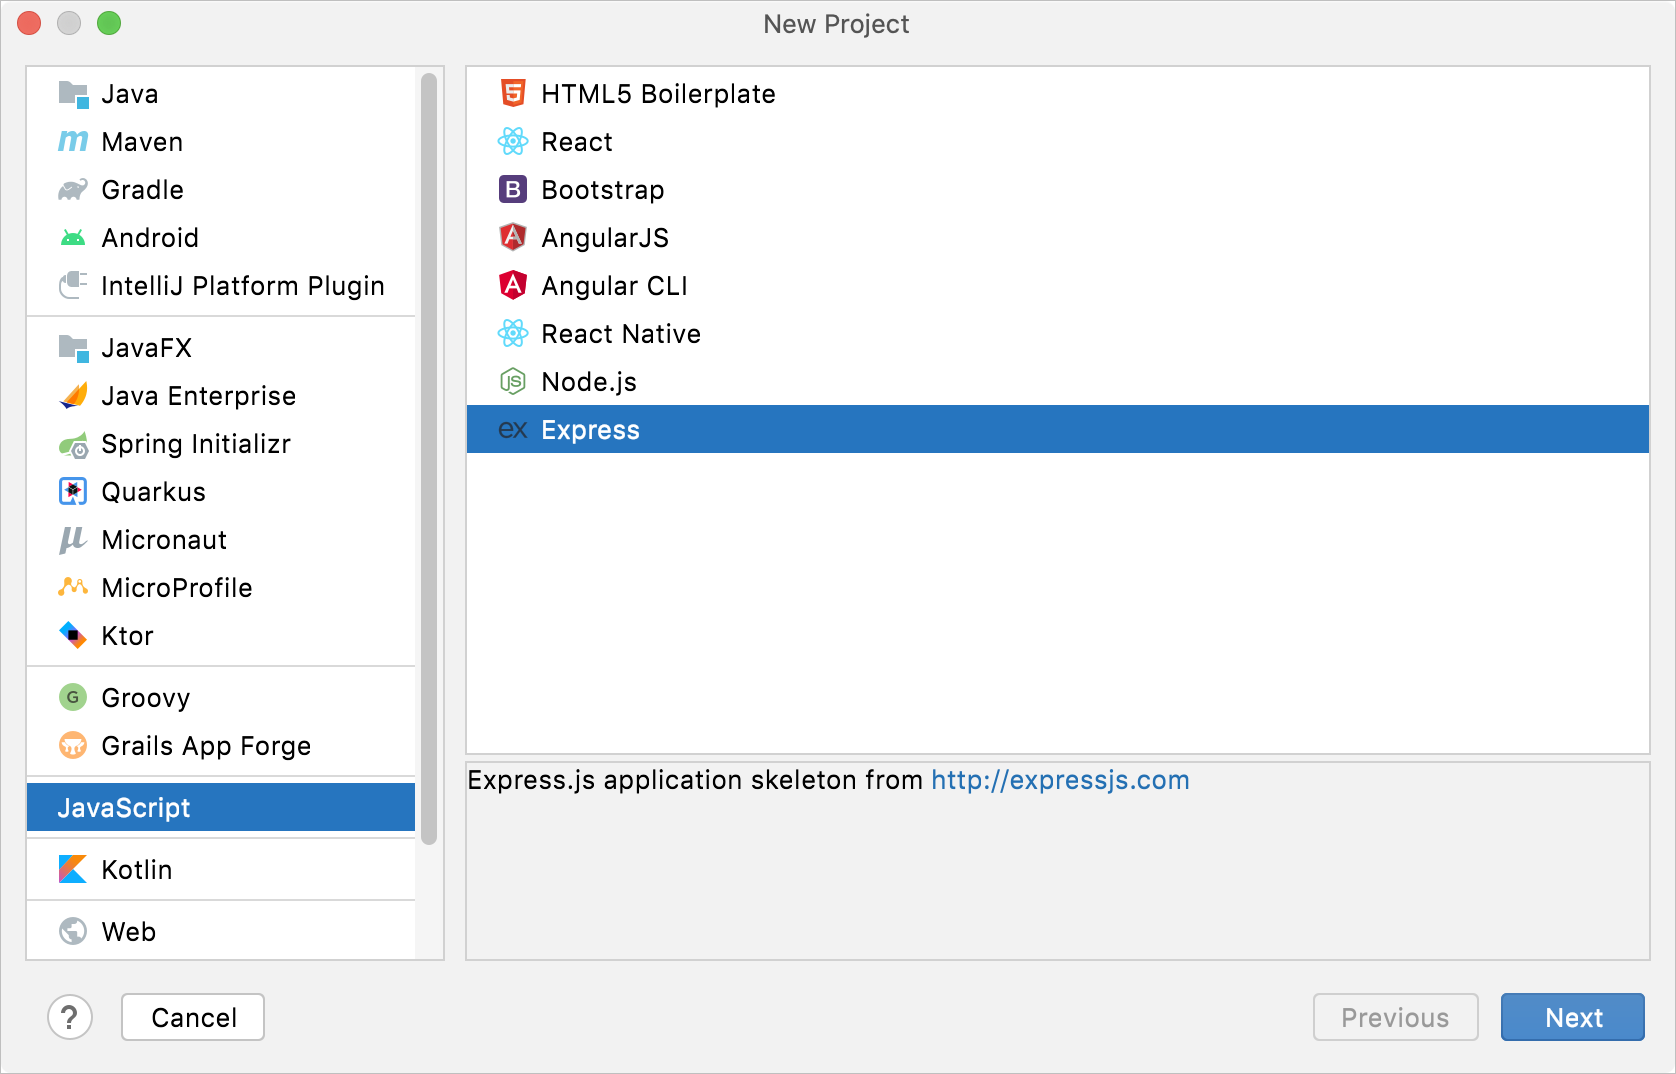Select the highlighted JavaScript category
1676x1074 pixels.
pos(221,808)
